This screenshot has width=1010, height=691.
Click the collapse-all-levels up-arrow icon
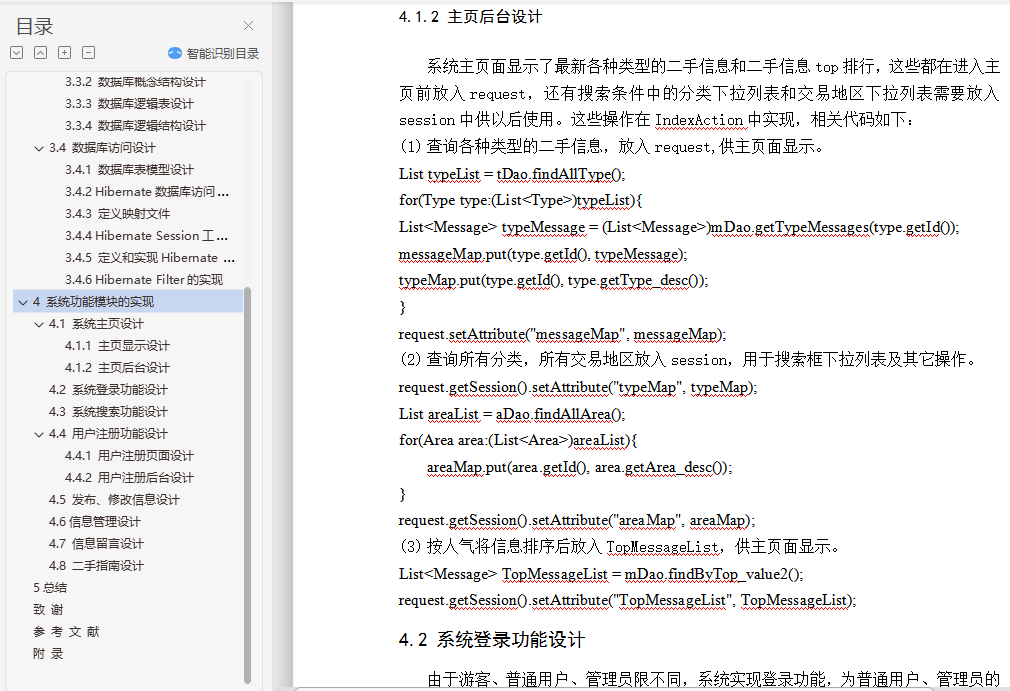coord(41,53)
